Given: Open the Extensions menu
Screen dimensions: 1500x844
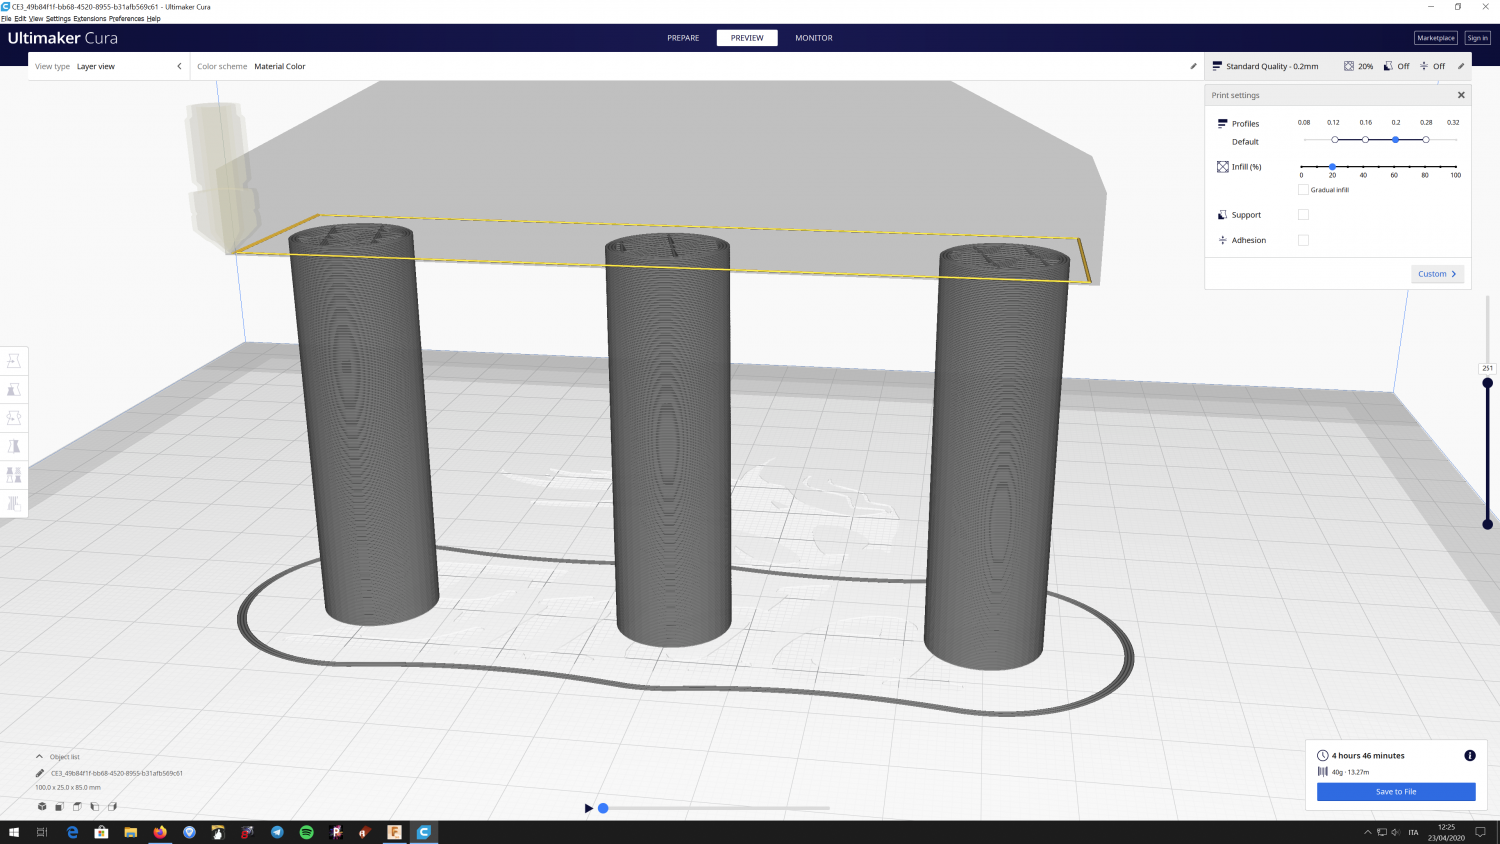Looking at the screenshot, I should tap(89, 19).
